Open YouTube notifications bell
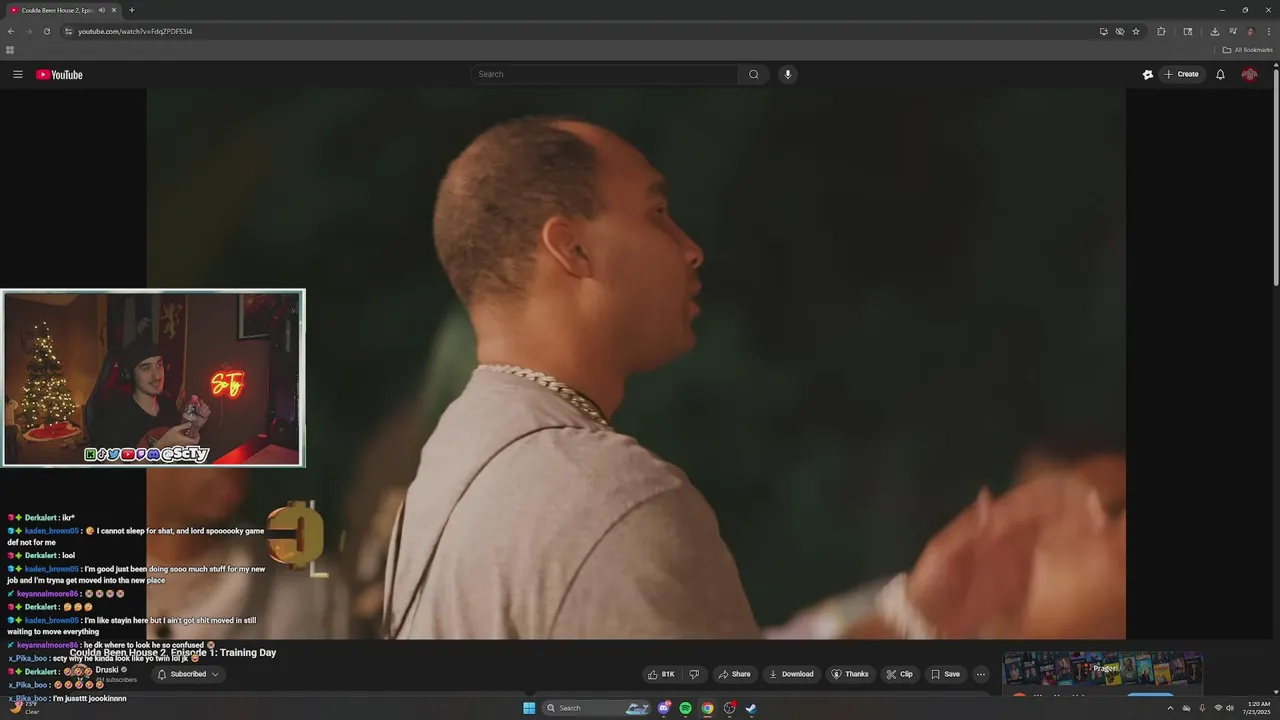1280x720 pixels. [x=1220, y=74]
